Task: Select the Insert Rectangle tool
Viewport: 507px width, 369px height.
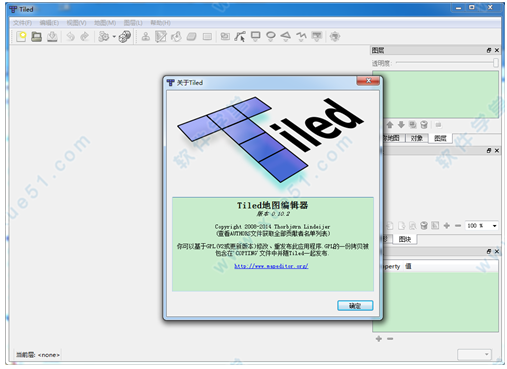Action: [x=256, y=36]
